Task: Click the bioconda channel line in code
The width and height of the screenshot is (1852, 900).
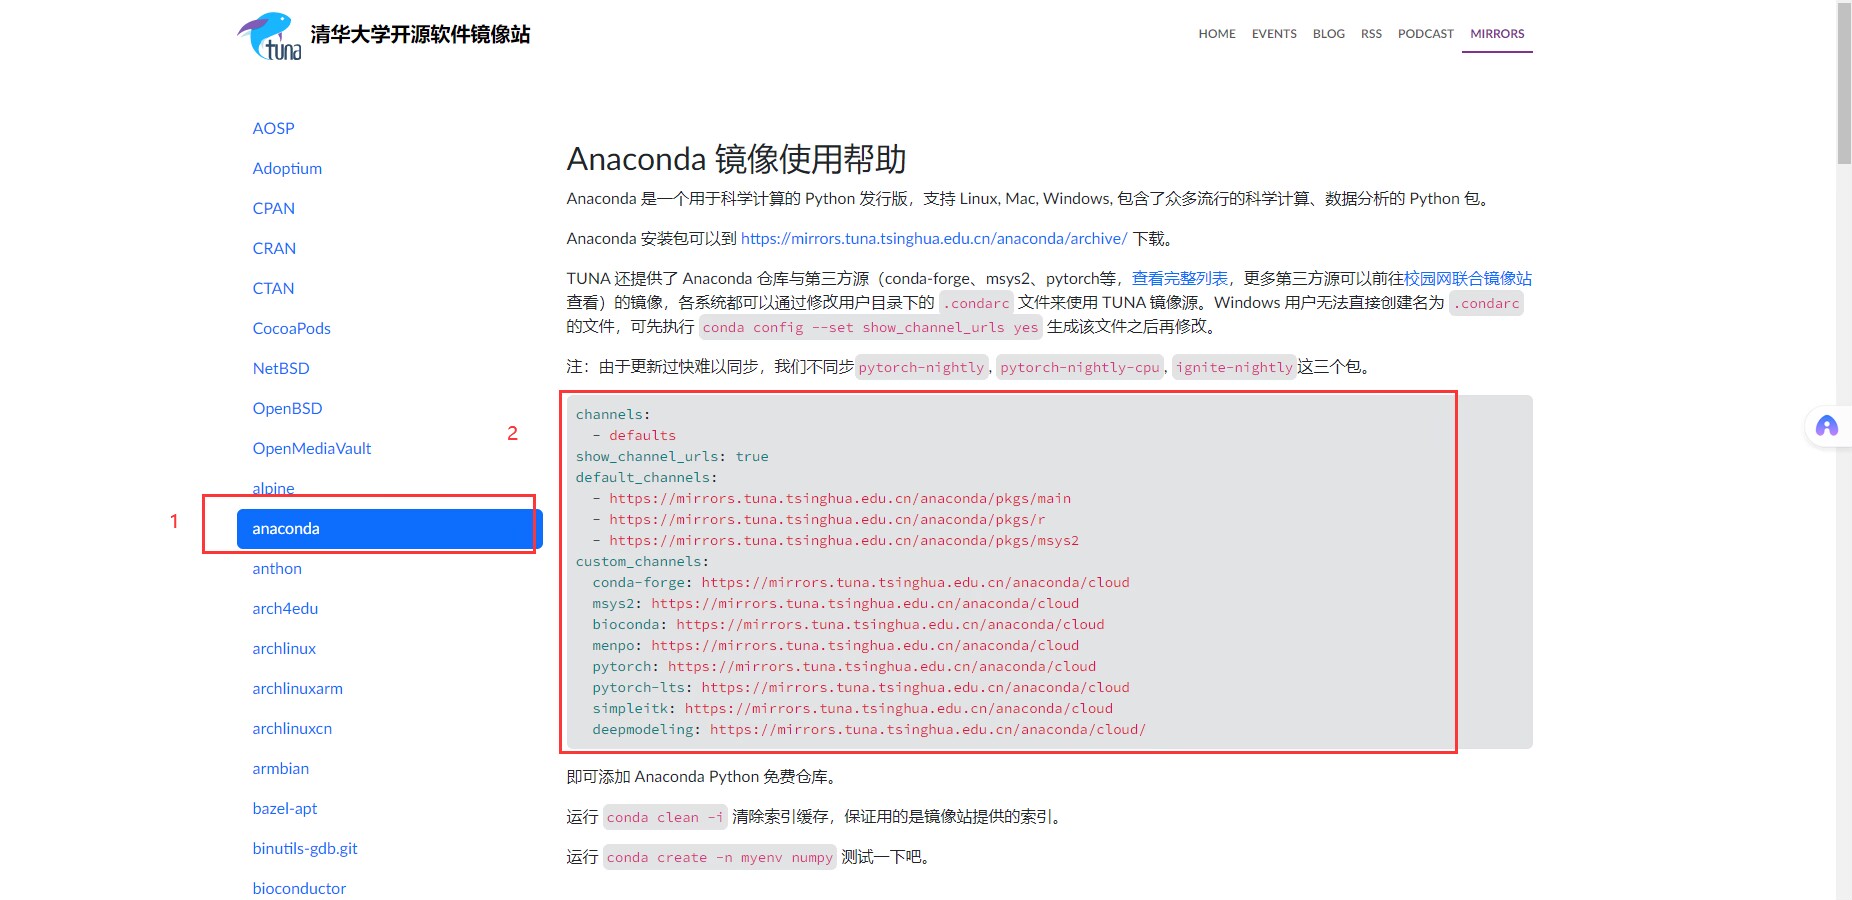Action: point(848,624)
